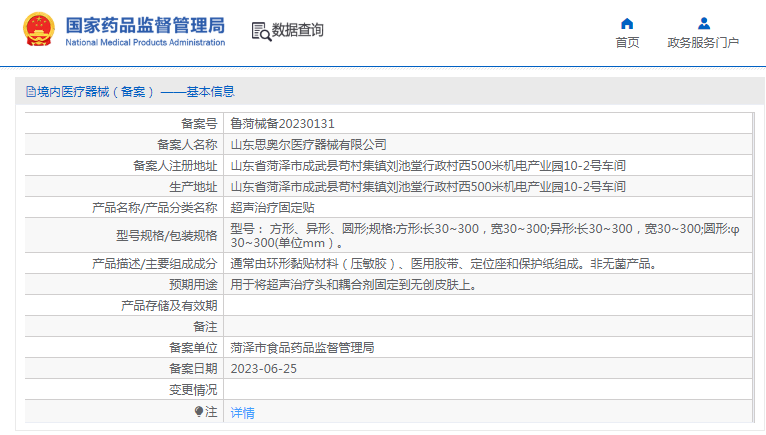Open 政务服务门户 portal link
Screen dimensions: 766x435
tap(703, 43)
